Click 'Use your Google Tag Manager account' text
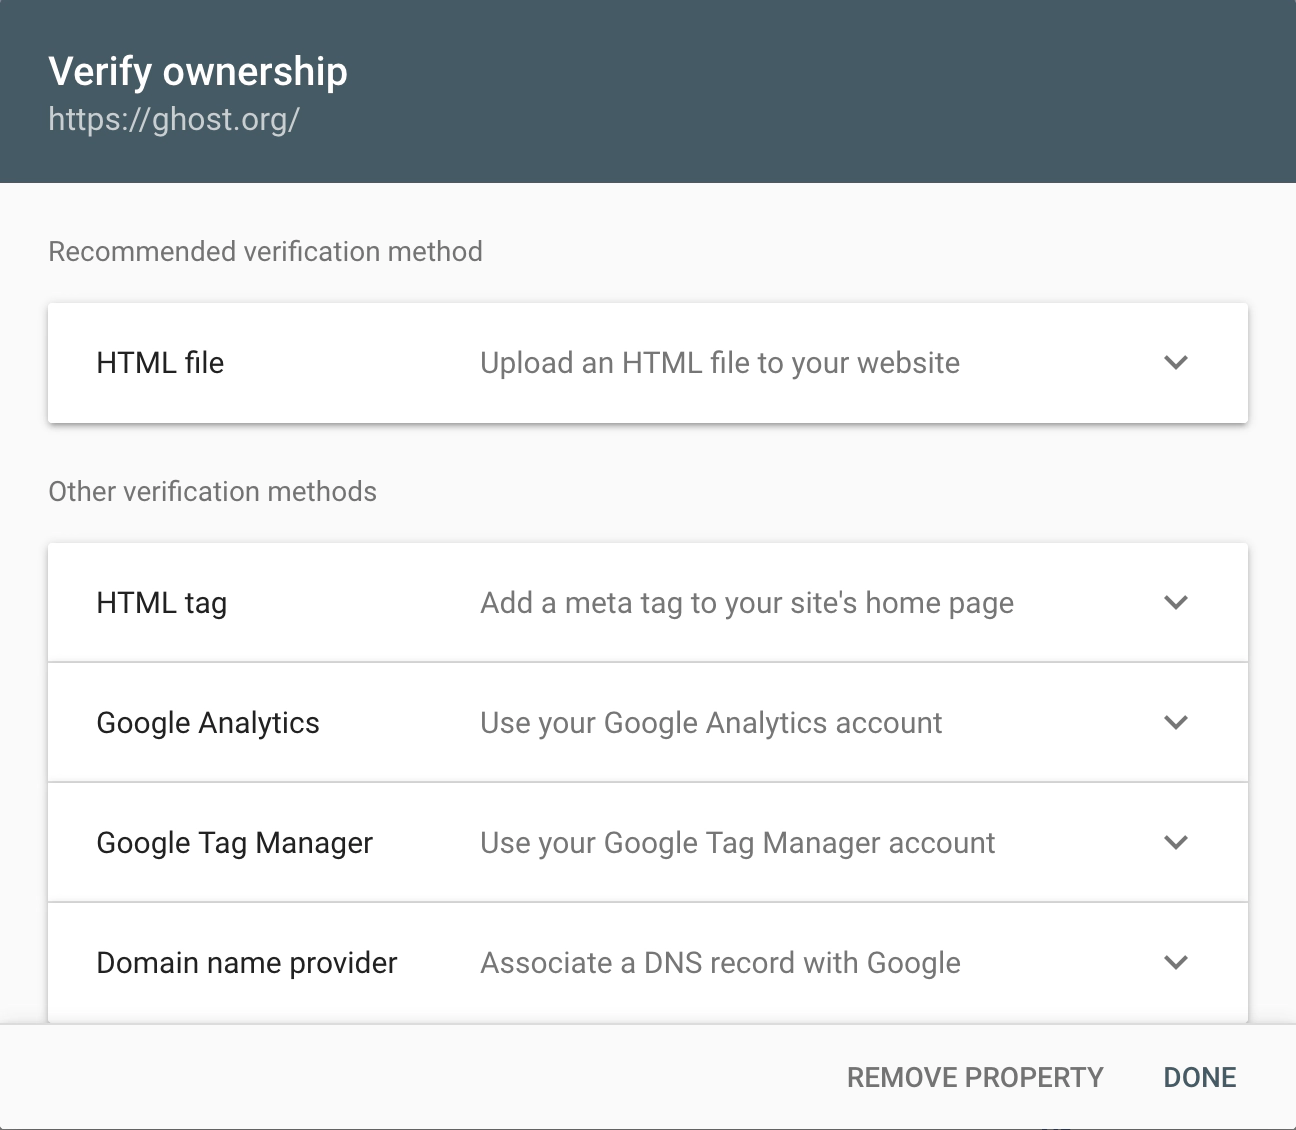The image size is (1296, 1130). point(737,843)
